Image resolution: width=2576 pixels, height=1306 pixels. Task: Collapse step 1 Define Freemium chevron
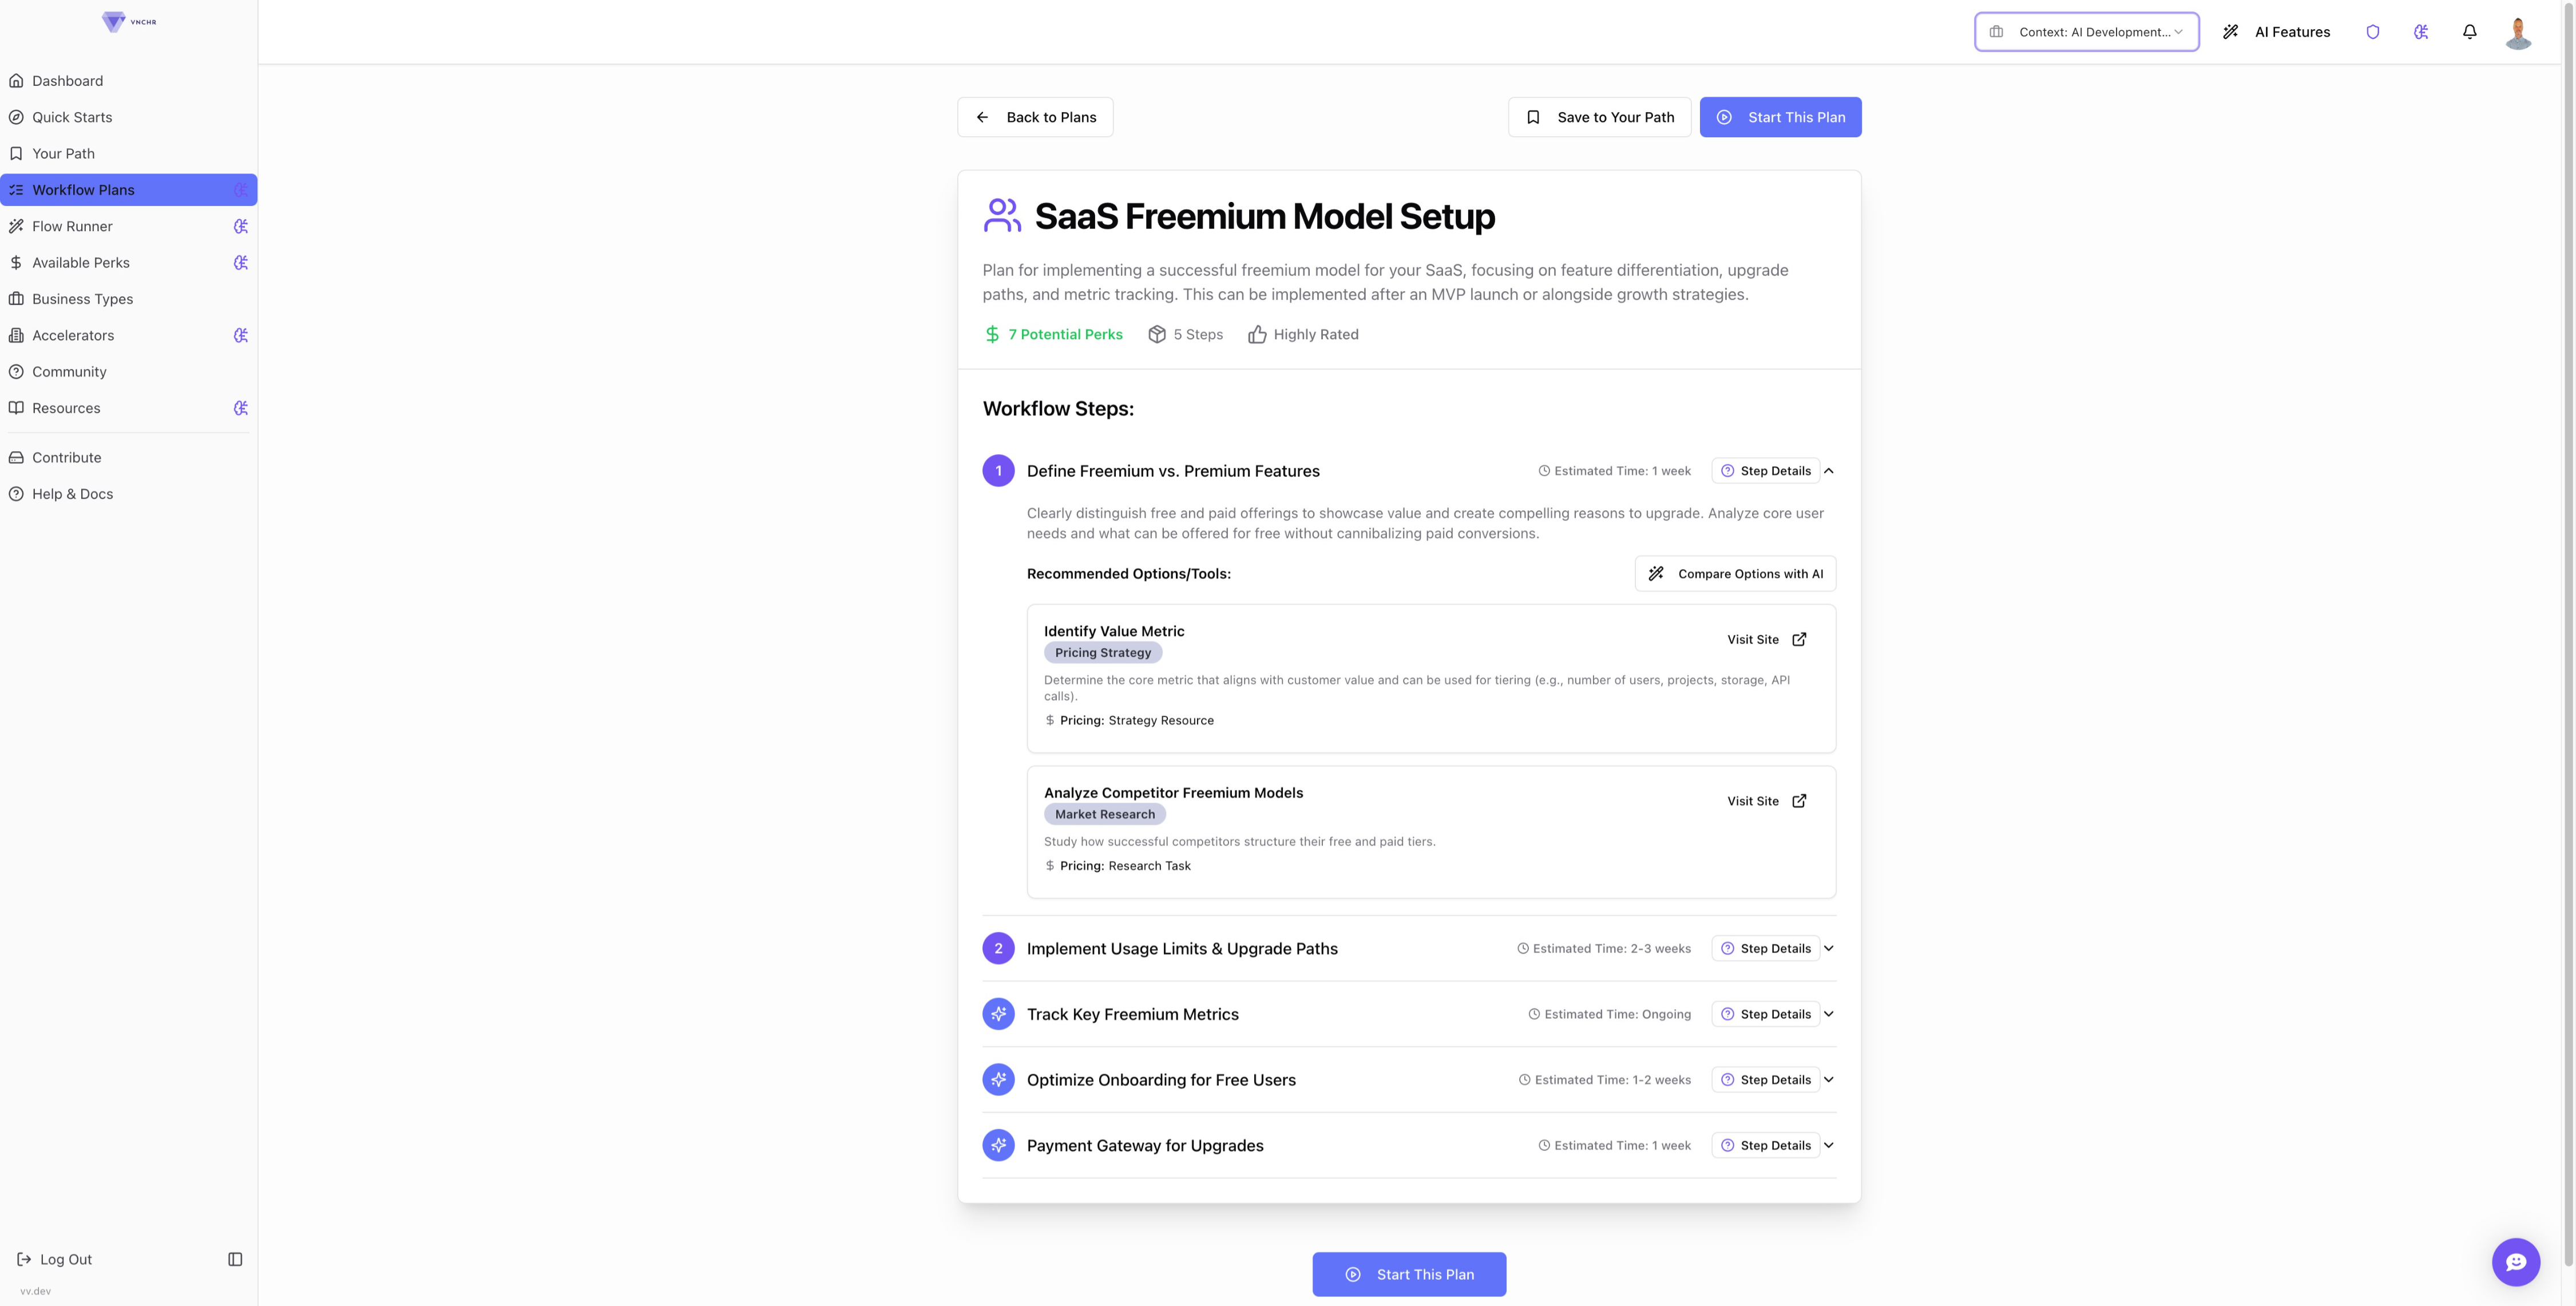coord(1829,471)
